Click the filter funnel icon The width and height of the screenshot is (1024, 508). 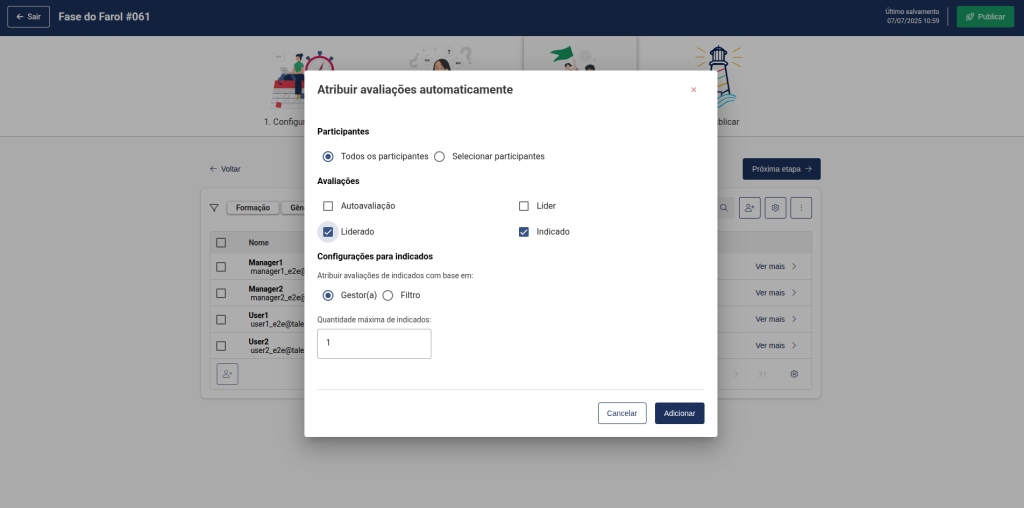214,208
